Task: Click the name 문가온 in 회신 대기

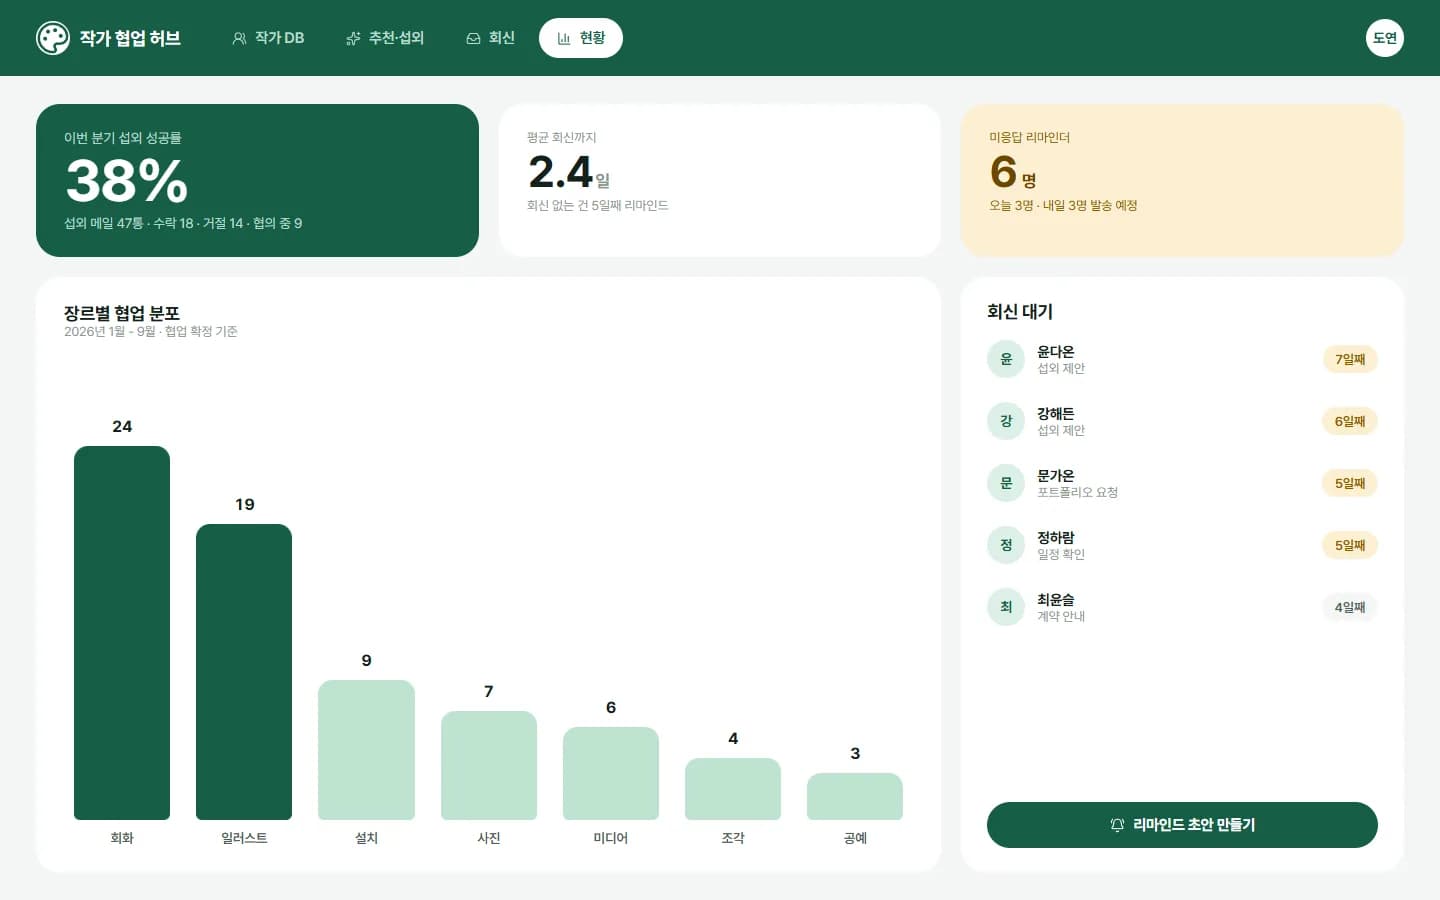Action: point(1056,476)
